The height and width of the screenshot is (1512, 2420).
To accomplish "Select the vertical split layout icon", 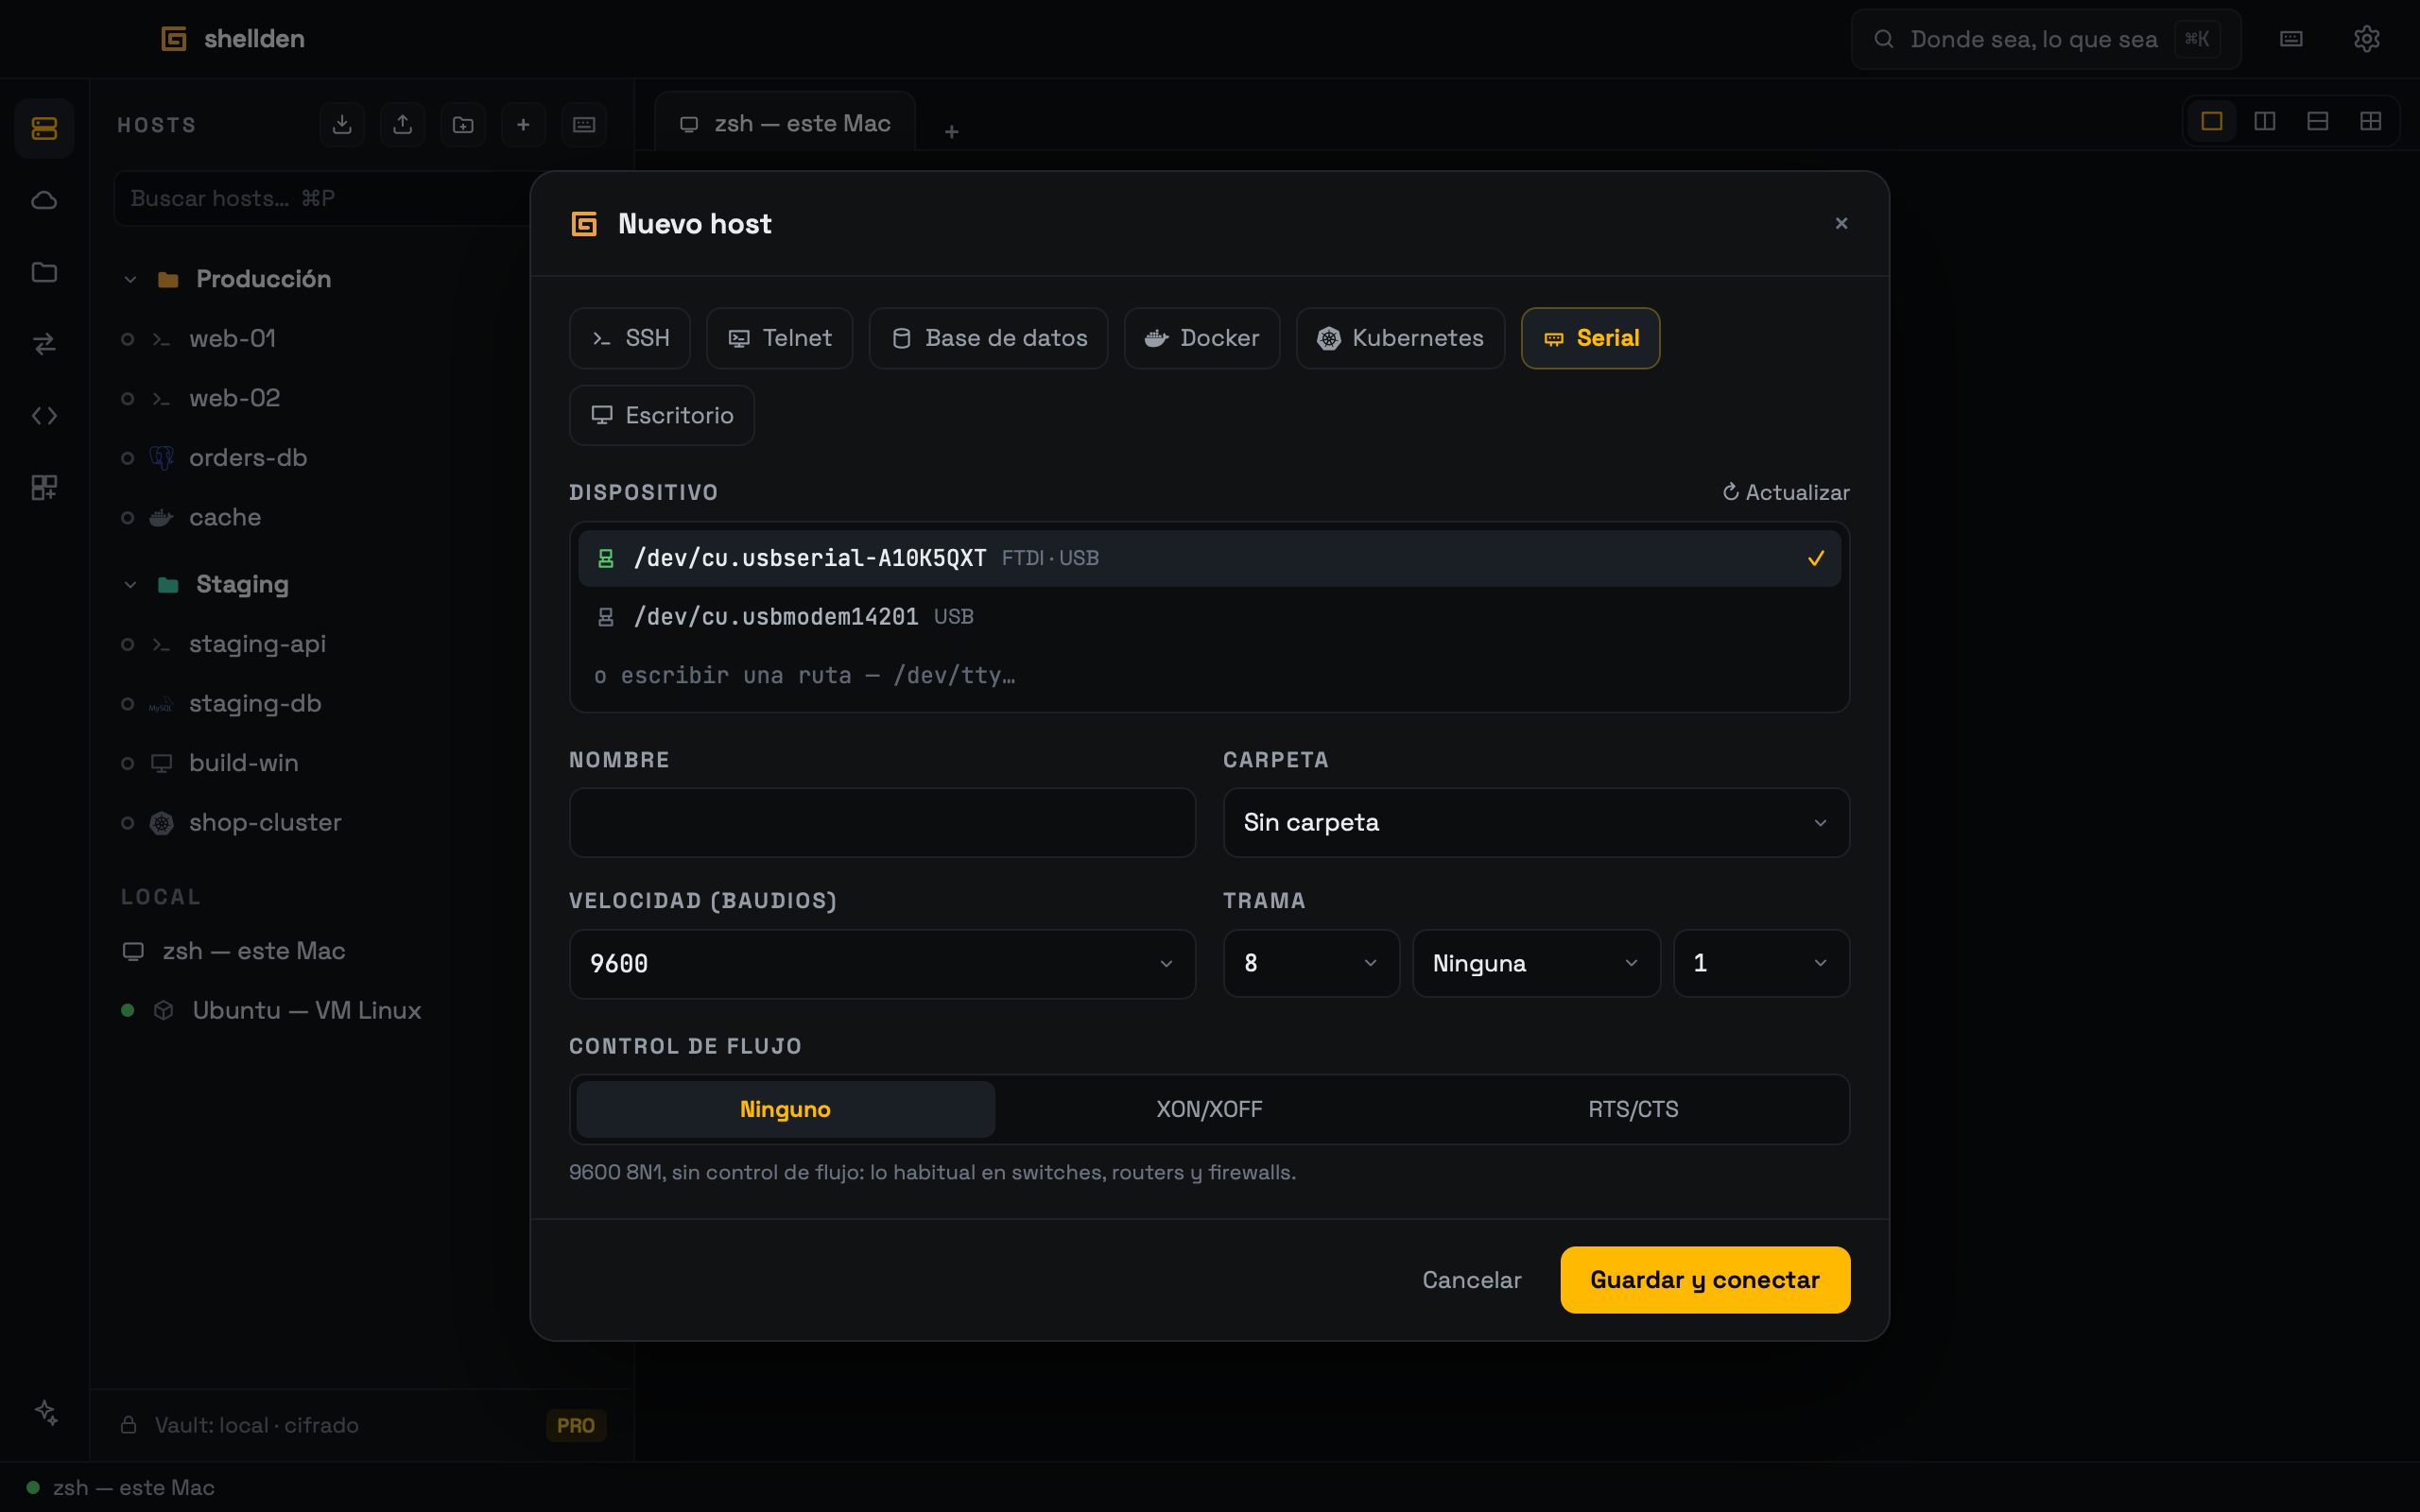I will 2265,121.
